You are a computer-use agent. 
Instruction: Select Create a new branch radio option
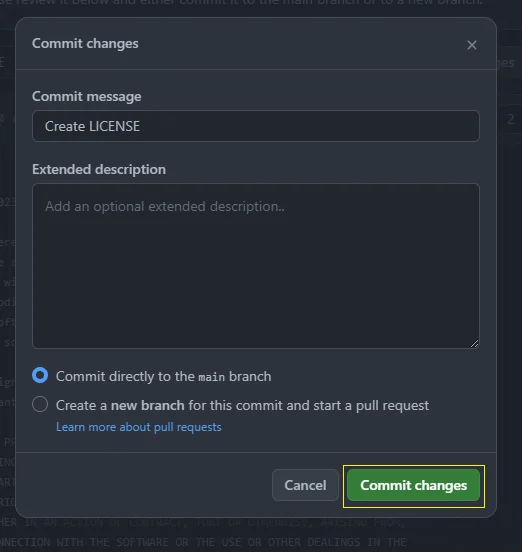[x=40, y=404]
